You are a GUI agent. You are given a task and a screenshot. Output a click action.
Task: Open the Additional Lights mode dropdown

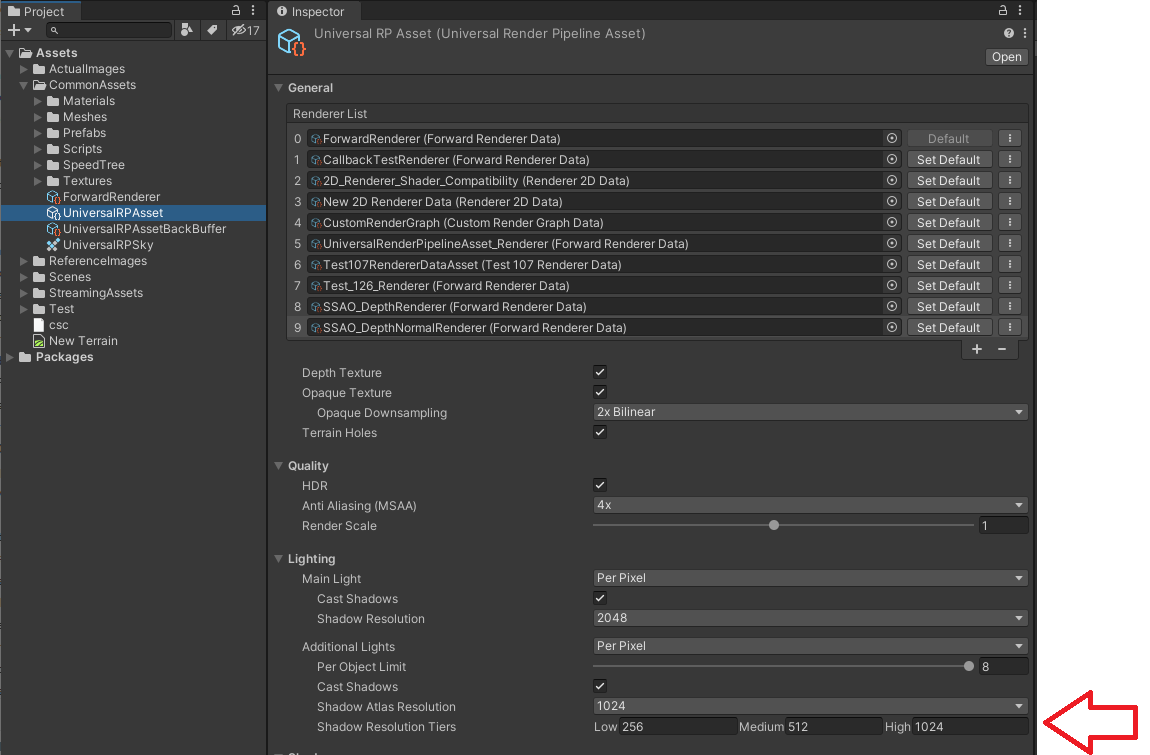pyautogui.click(x=810, y=646)
